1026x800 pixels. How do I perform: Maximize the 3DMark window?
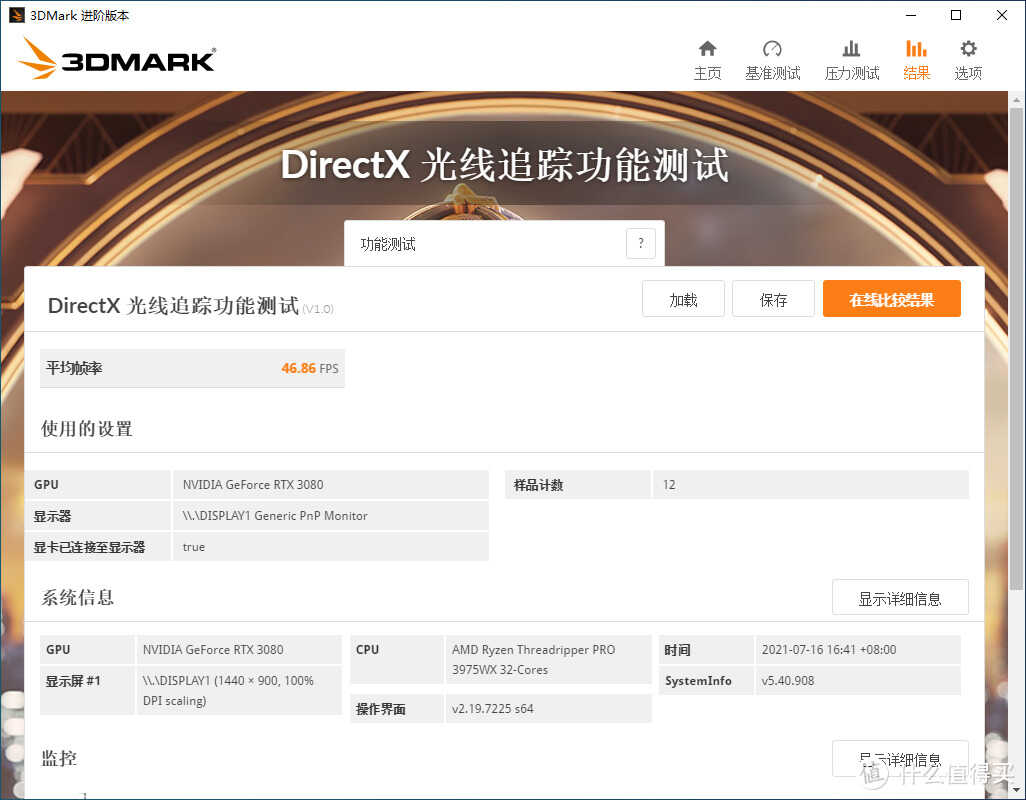coord(956,14)
